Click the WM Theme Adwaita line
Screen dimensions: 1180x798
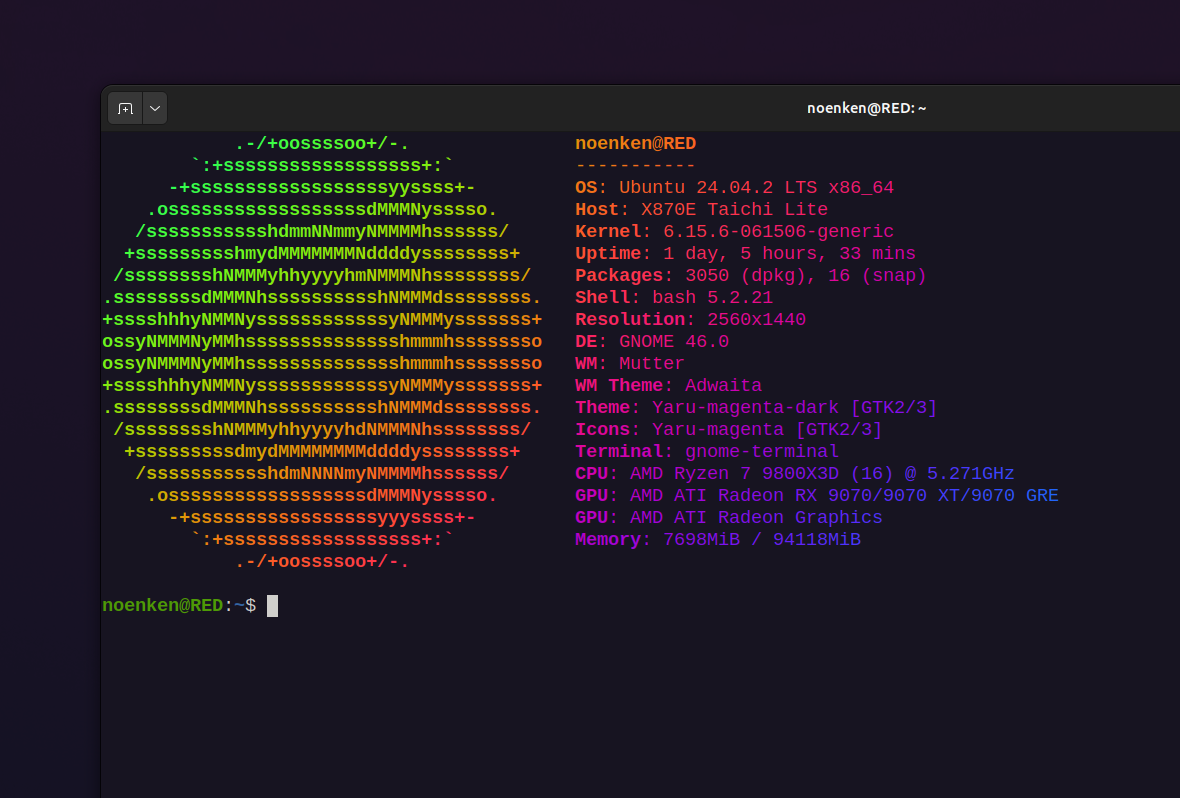tap(668, 386)
